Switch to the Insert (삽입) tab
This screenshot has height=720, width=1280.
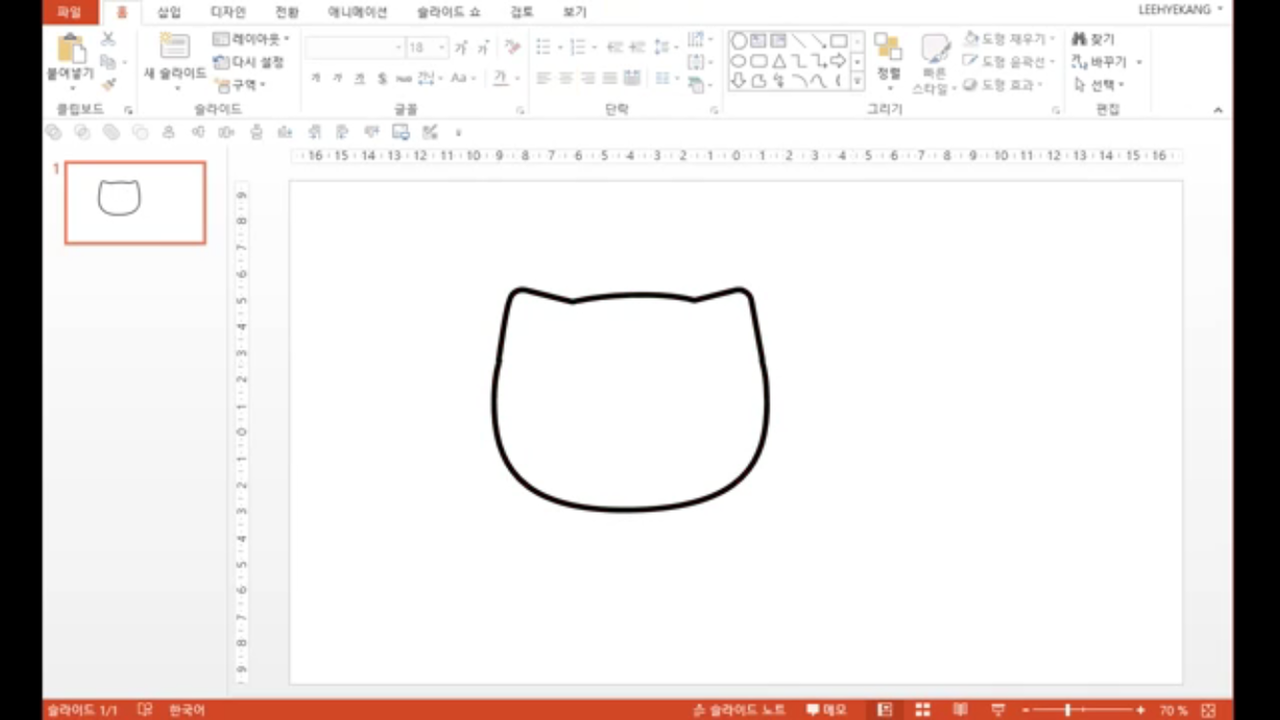point(169,12)
